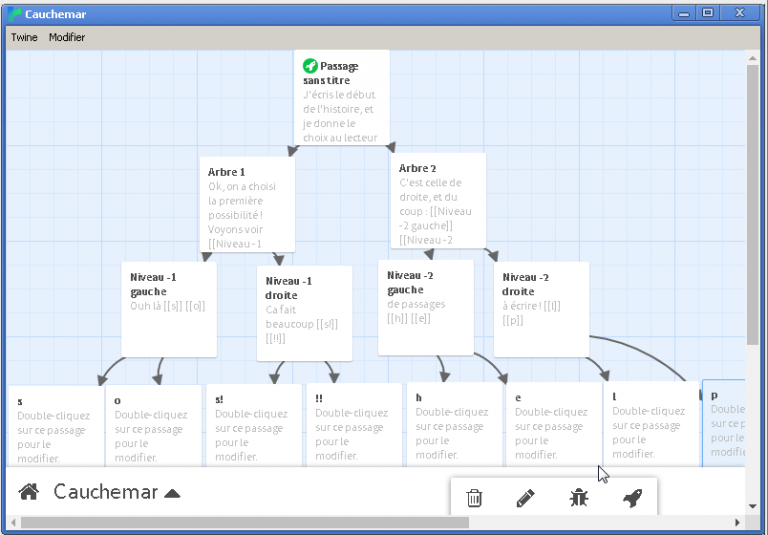Click the scroll up arrow
This screenshot has height=535, width=768.
[x=753, y=58]
